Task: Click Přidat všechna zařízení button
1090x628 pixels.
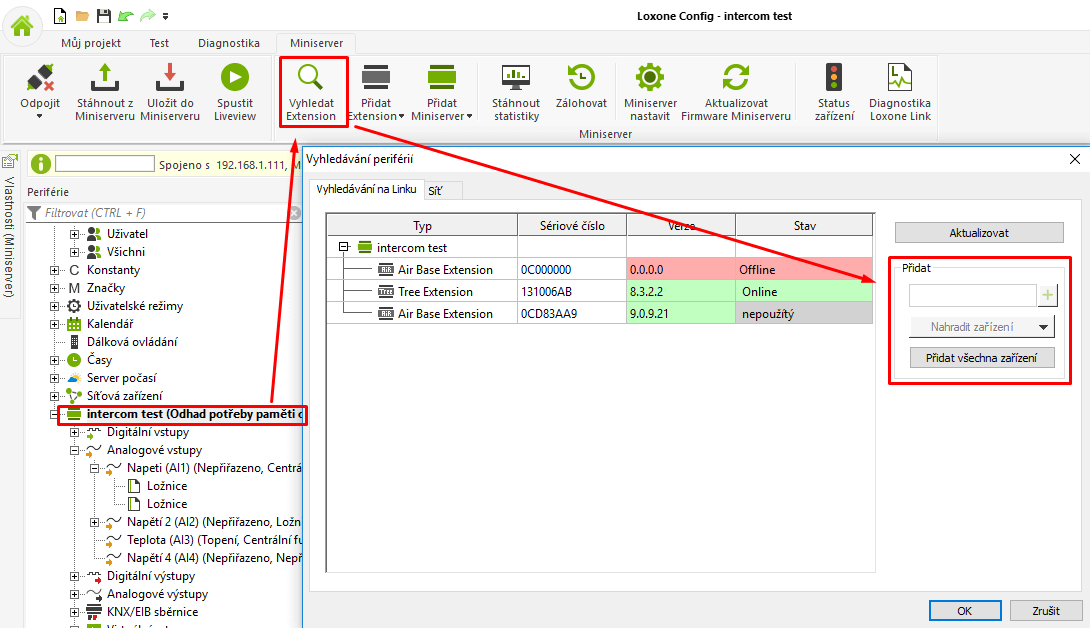Action: (982, 358)
